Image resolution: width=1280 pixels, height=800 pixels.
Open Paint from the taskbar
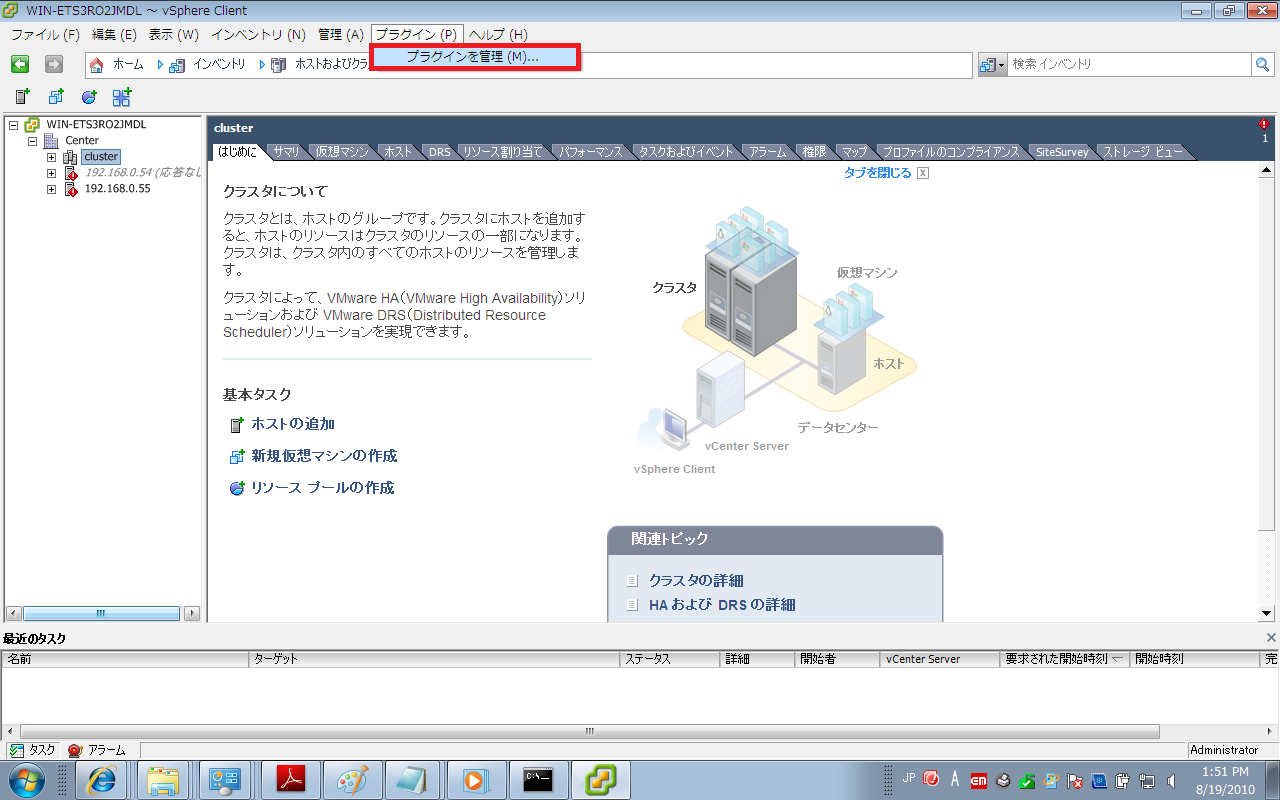coord(351,779)
